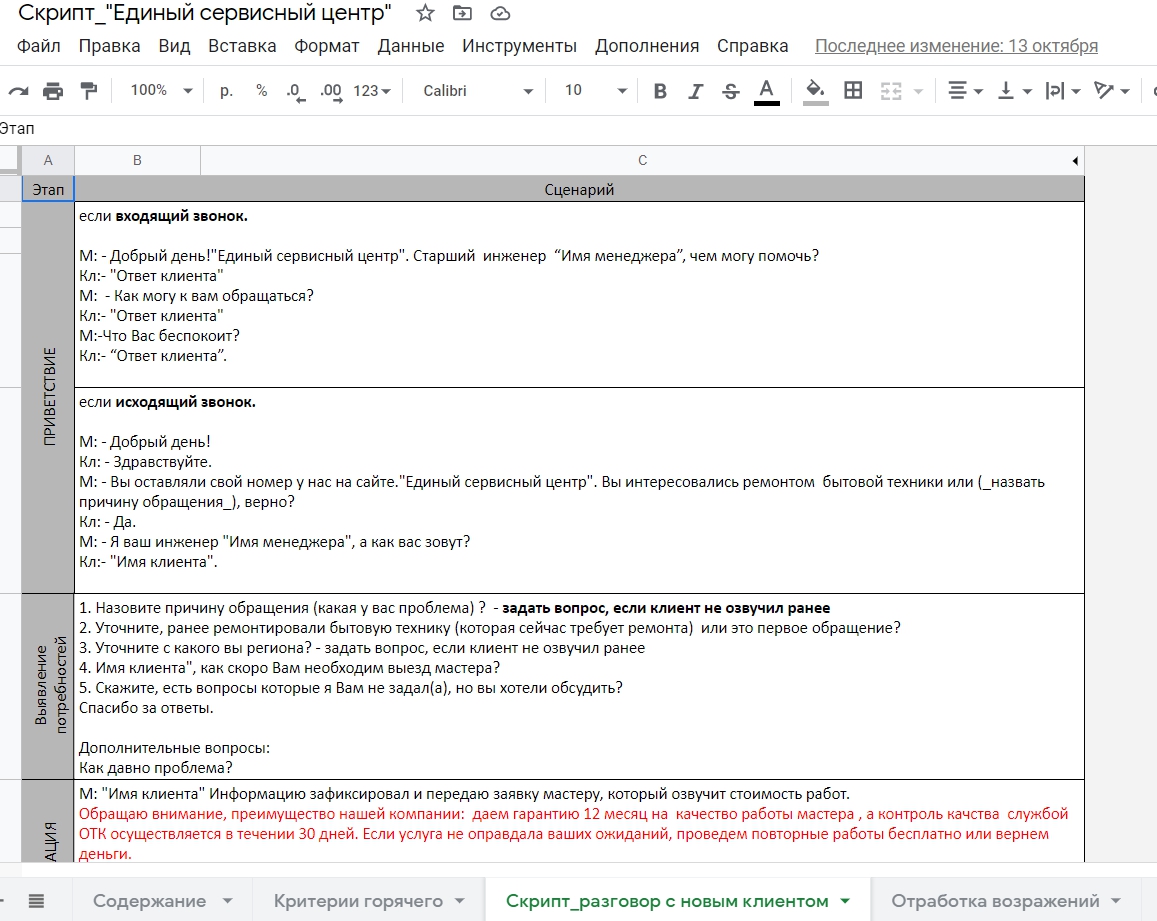
Task: Apply the р. currency format button
Action: pyautogui.click(x=226, y=91)
